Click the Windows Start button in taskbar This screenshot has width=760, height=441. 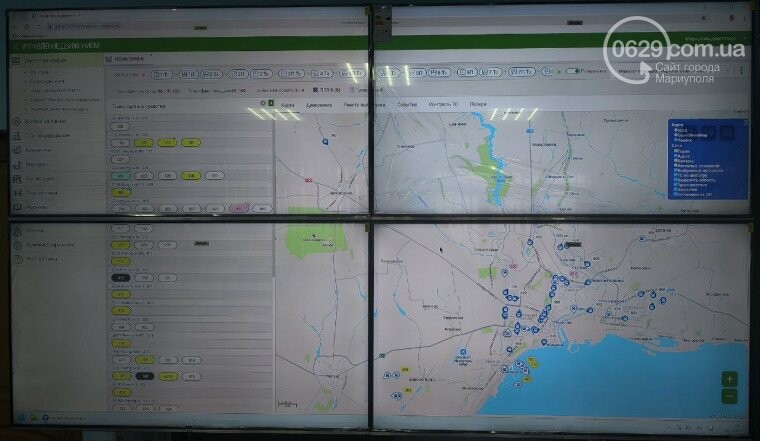[19, 414]
